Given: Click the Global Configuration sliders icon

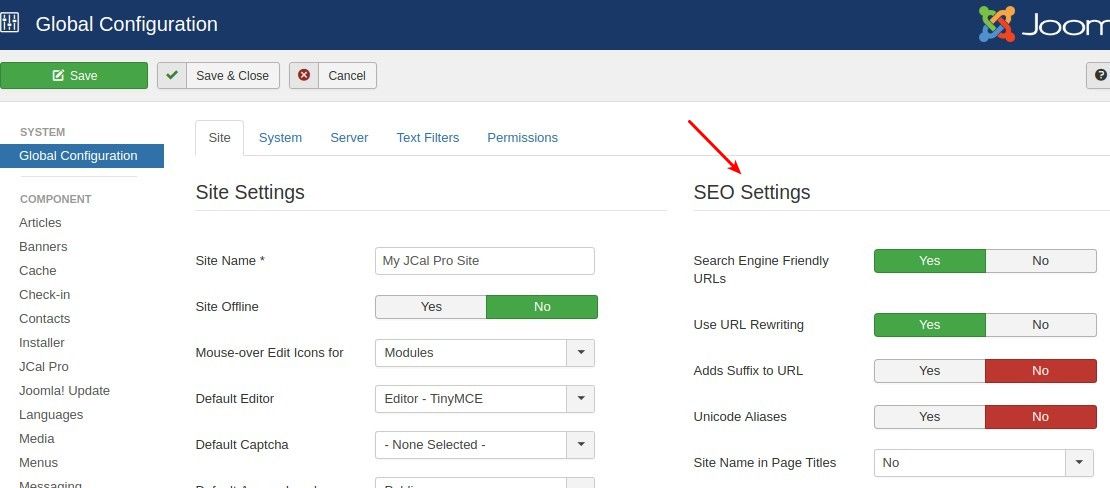Looking at the screenshot, I should (11, 23).
